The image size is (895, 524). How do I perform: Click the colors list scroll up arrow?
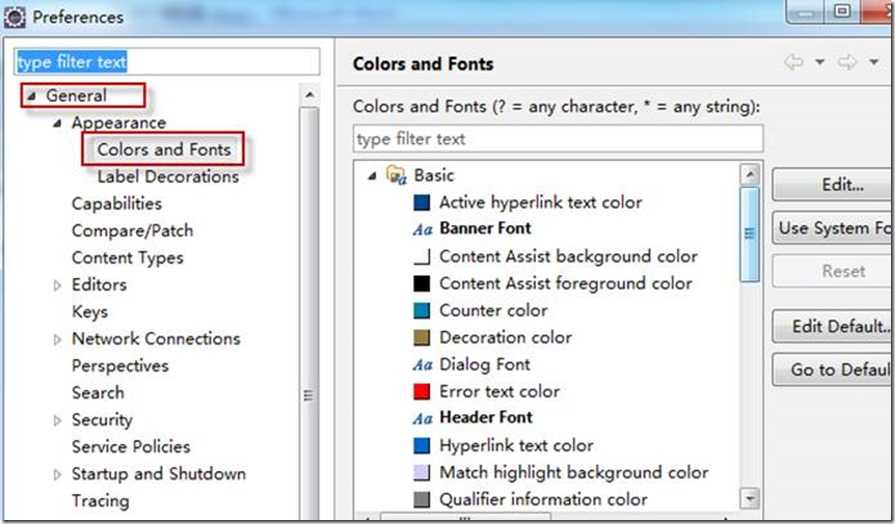pos(749,174)
